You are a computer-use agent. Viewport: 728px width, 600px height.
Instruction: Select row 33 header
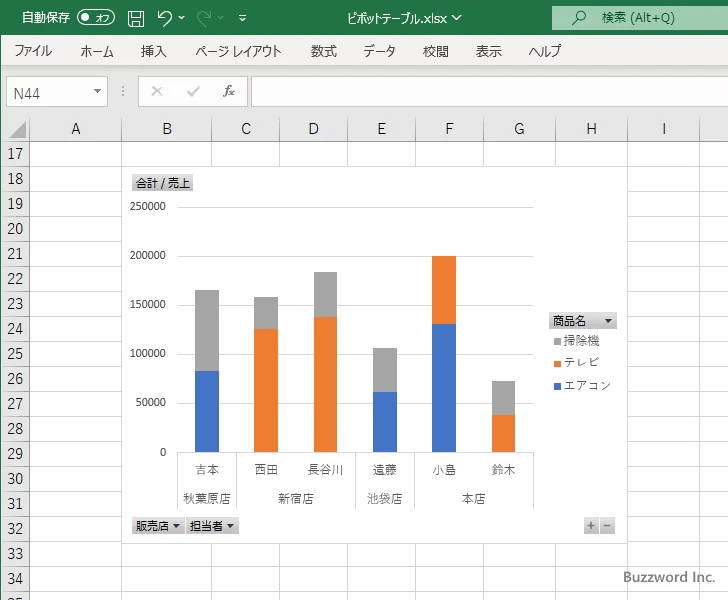tap(15, 554)
